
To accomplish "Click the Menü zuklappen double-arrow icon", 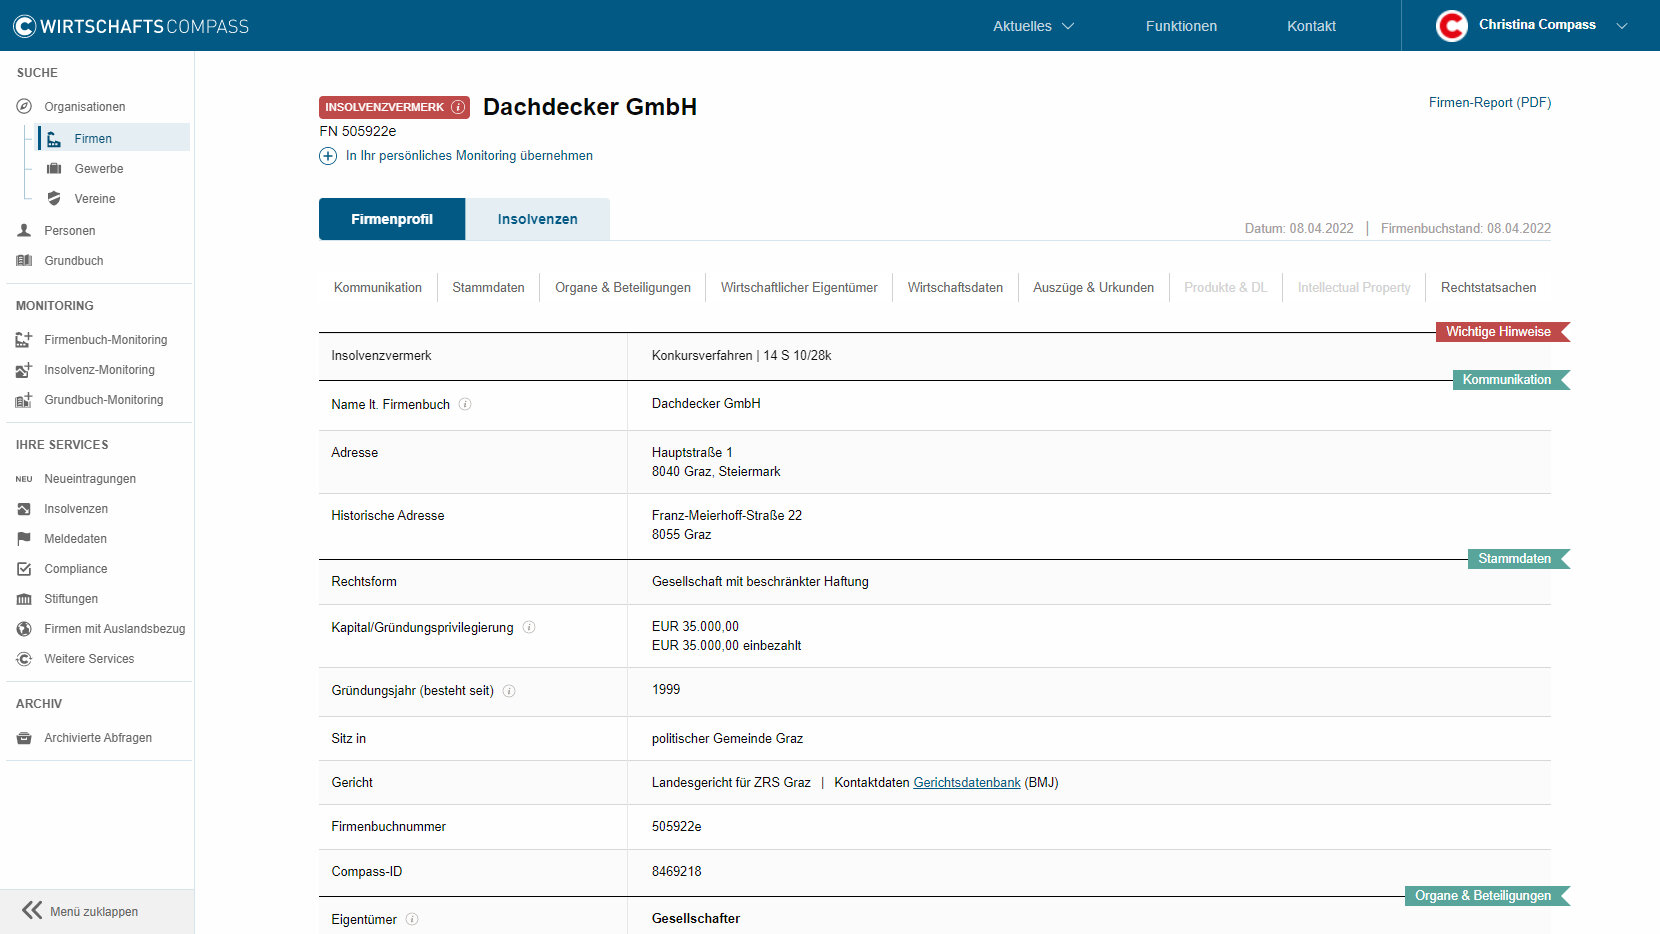I will pyautogui.click(x=32, y=910).
